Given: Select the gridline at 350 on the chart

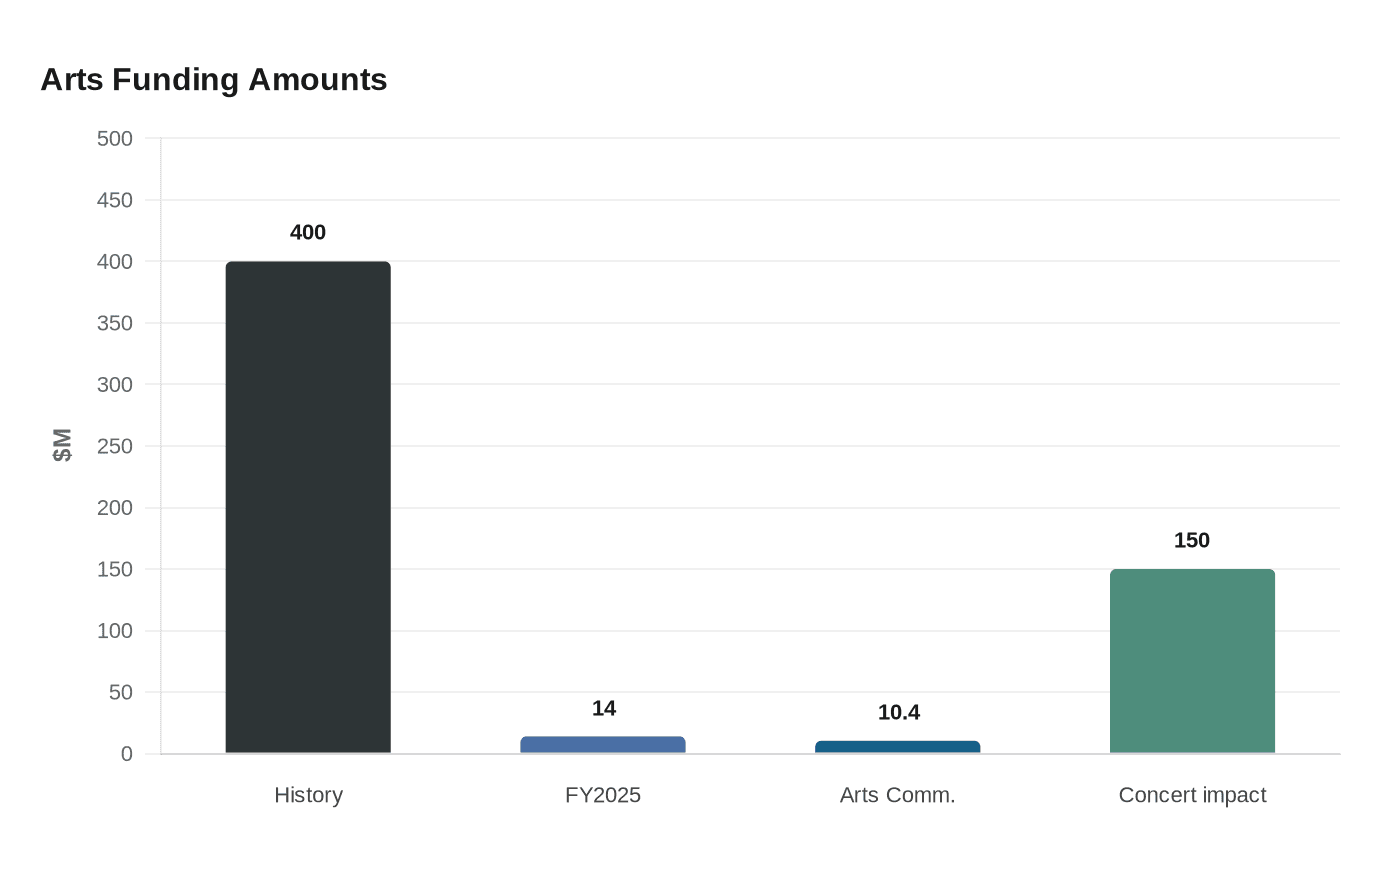Looking at the screenshot, I should coord(750,323).
